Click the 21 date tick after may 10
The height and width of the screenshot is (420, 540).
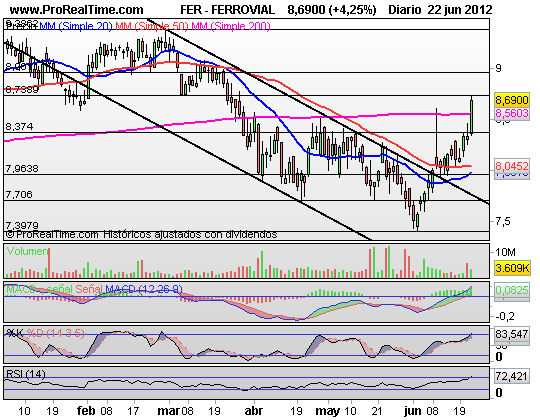378,411
